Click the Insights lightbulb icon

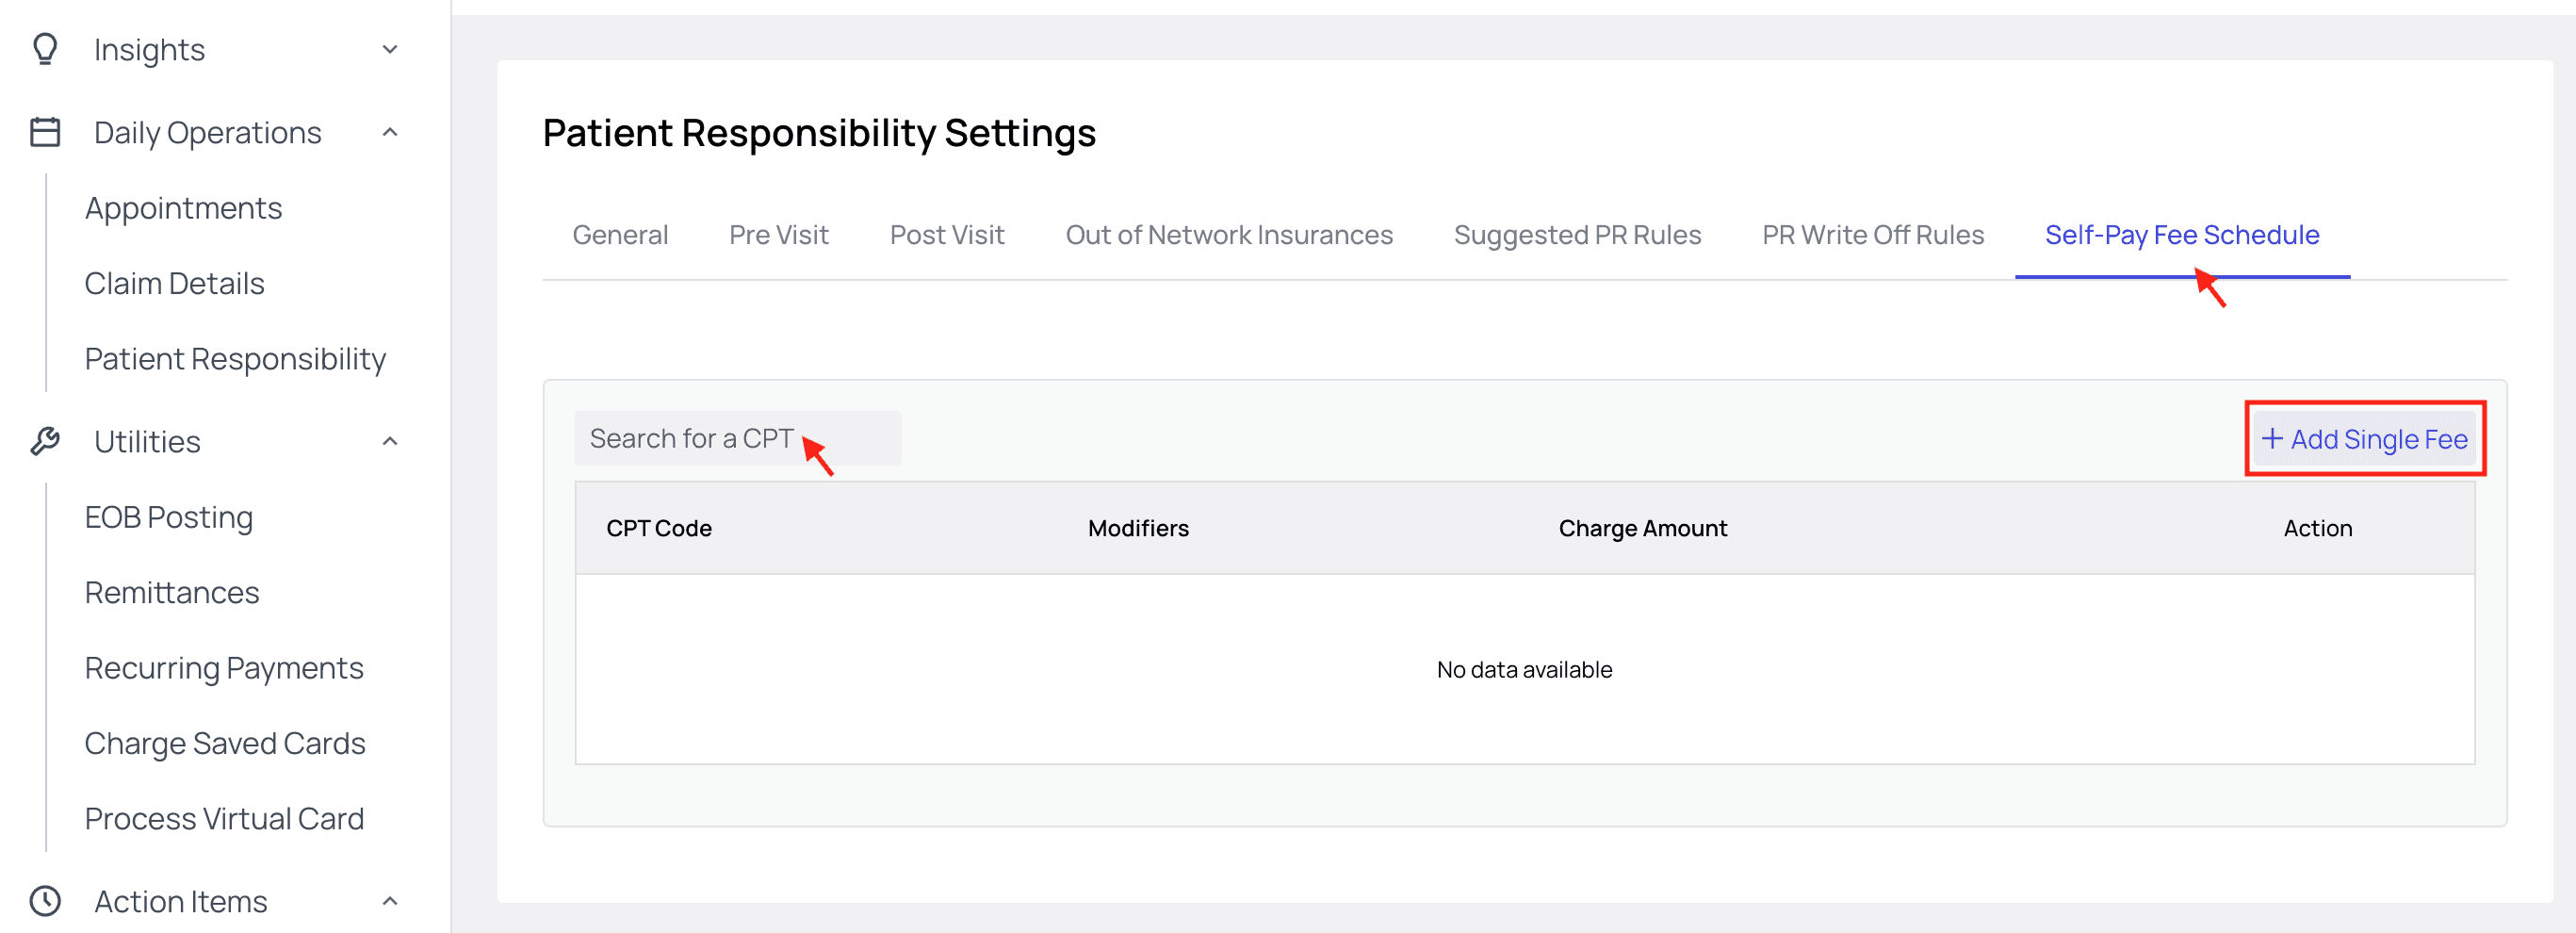pyautogui.click(x=45, y=49)
